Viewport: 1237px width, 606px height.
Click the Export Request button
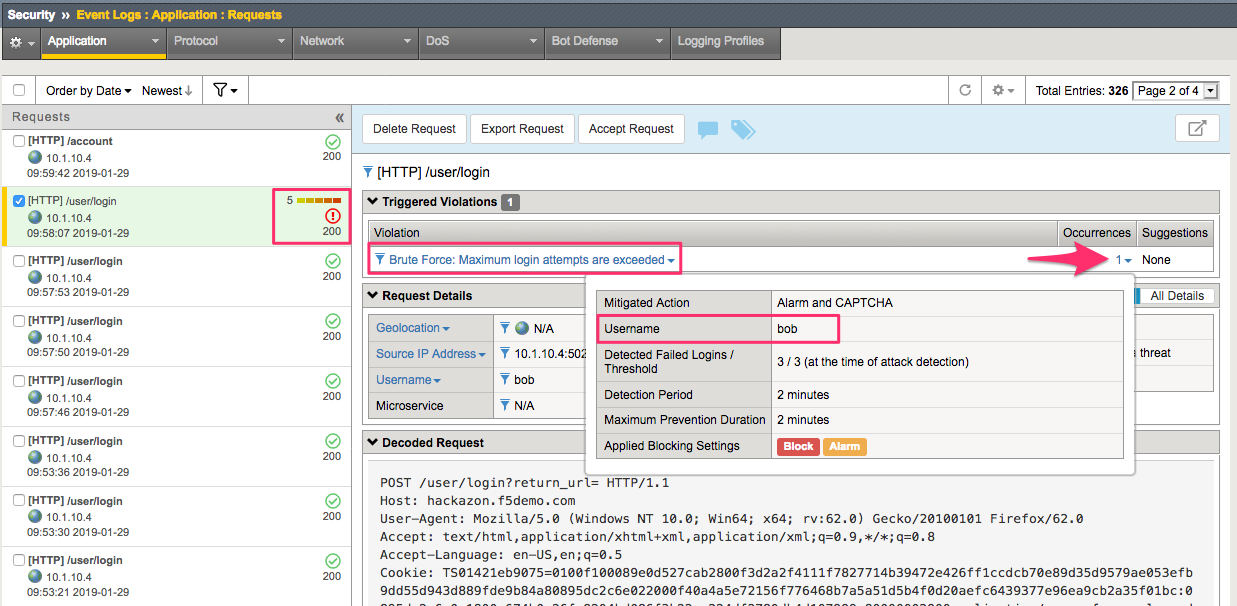(523, 129)
